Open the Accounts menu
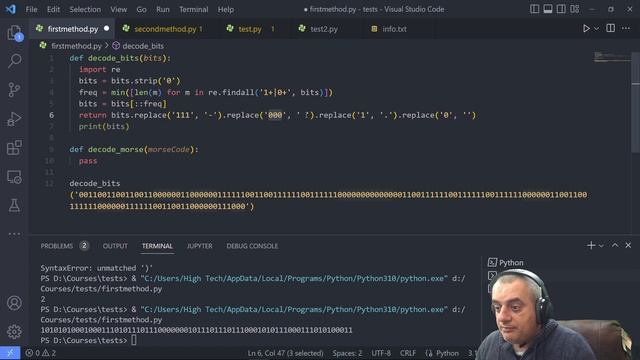The image size is (640, 360). tap(14, 303)
